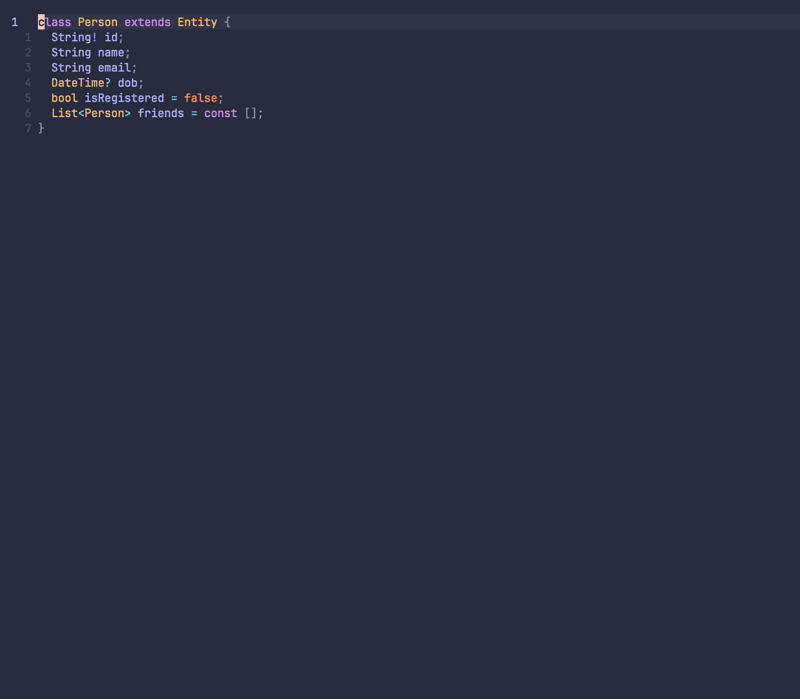
Task: Click the DateTime? type on line 4
Action: 83,82
